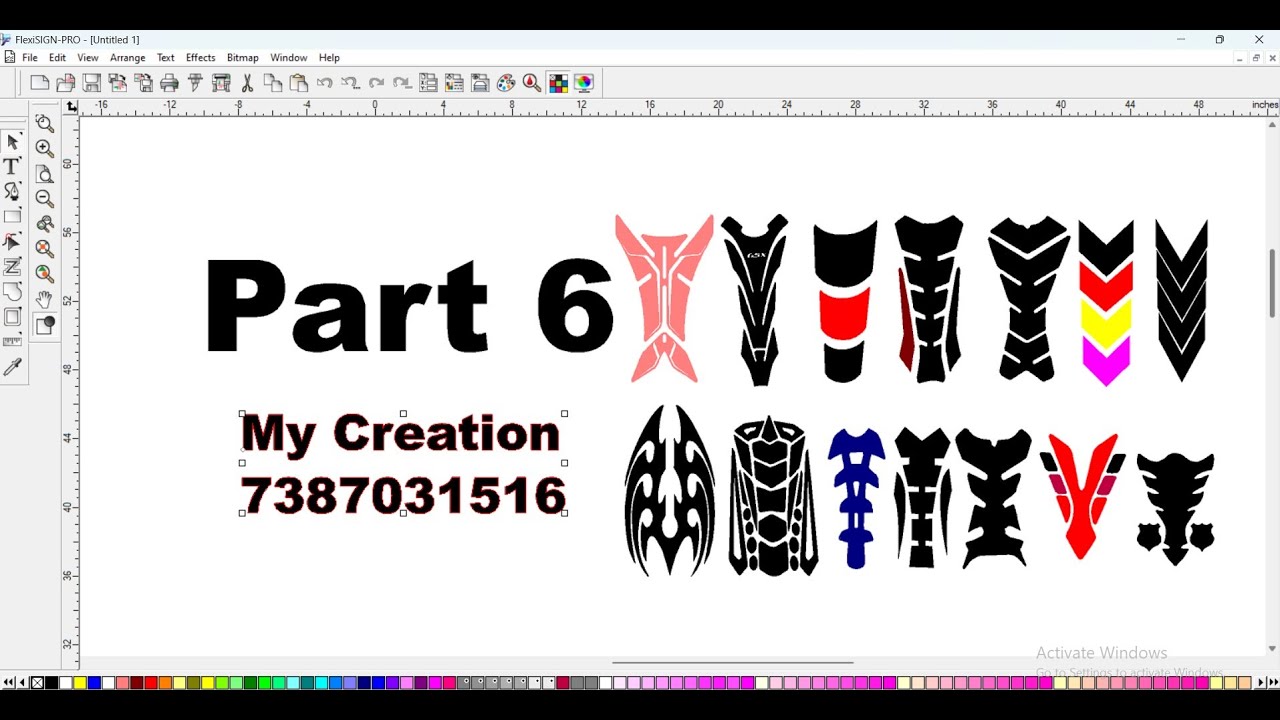Screen dimensions: 1280x720
Task: Pick the yellow swatch next to white
Action: [80, 683]
